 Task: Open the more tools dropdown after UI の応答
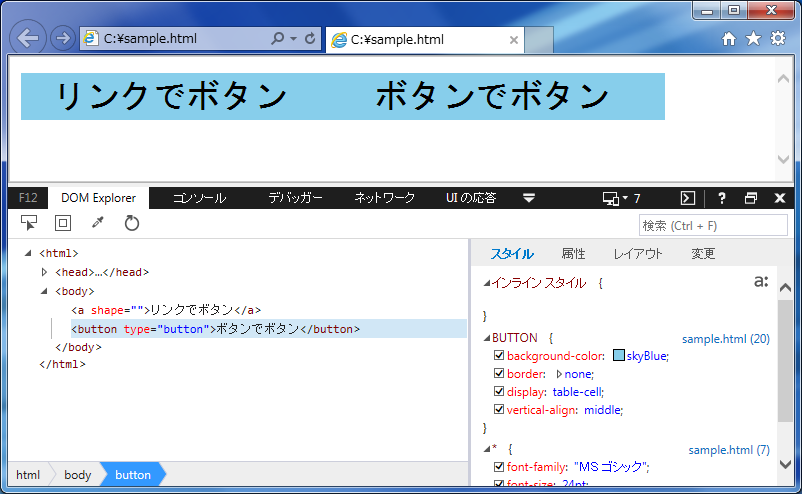point(529,198)
